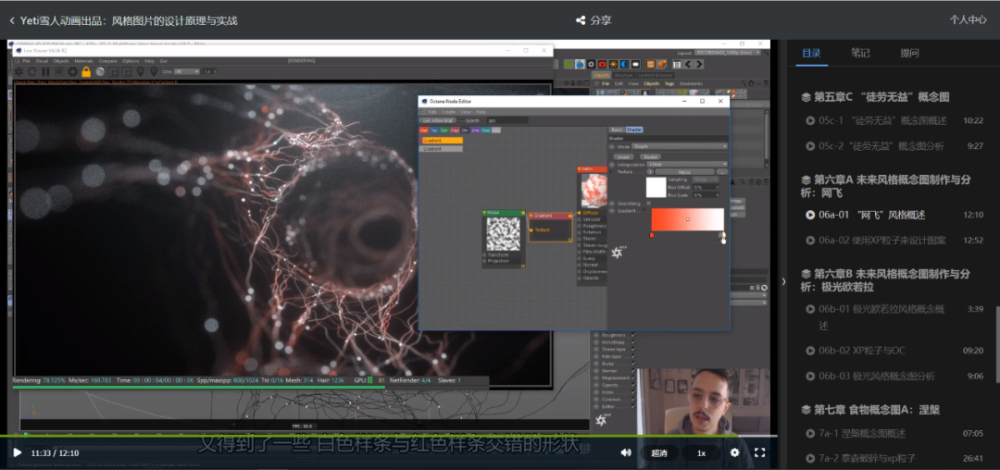Toggle the Bump channel checkbox
This screenshot has height=470, width=1000.
coord(633,364)
